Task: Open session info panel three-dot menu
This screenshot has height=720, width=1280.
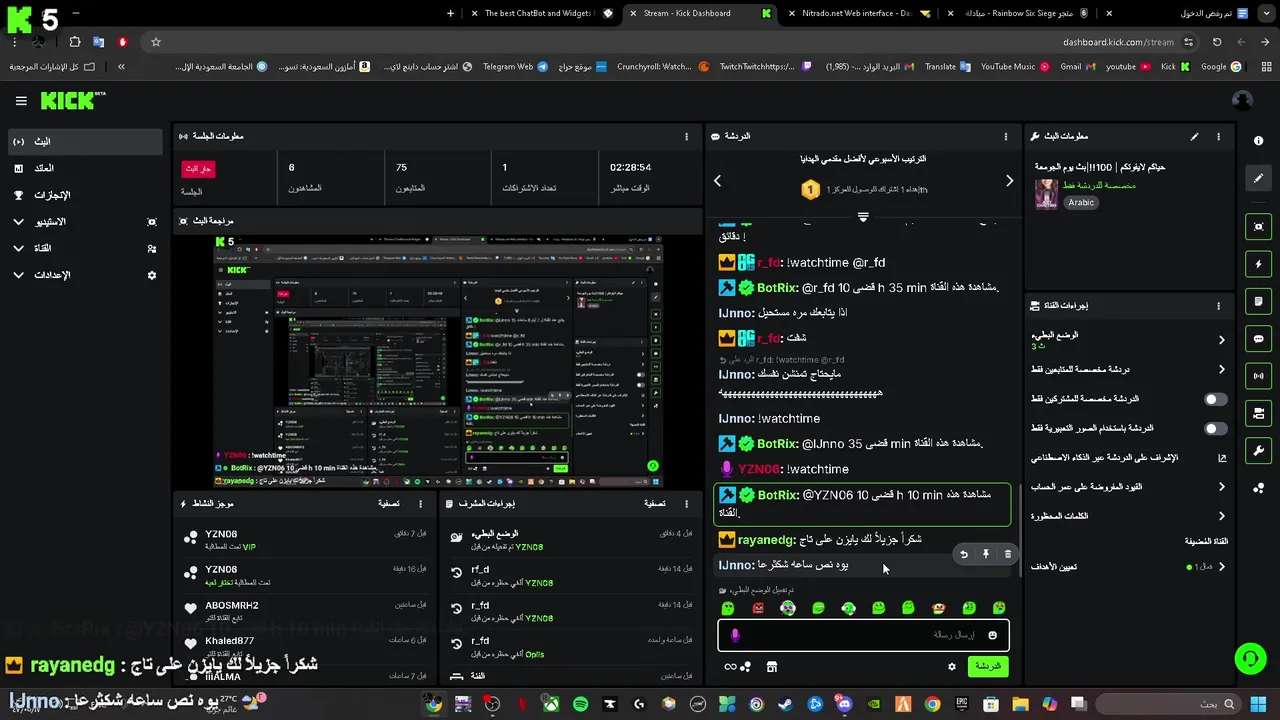Action: coord(686,136)
